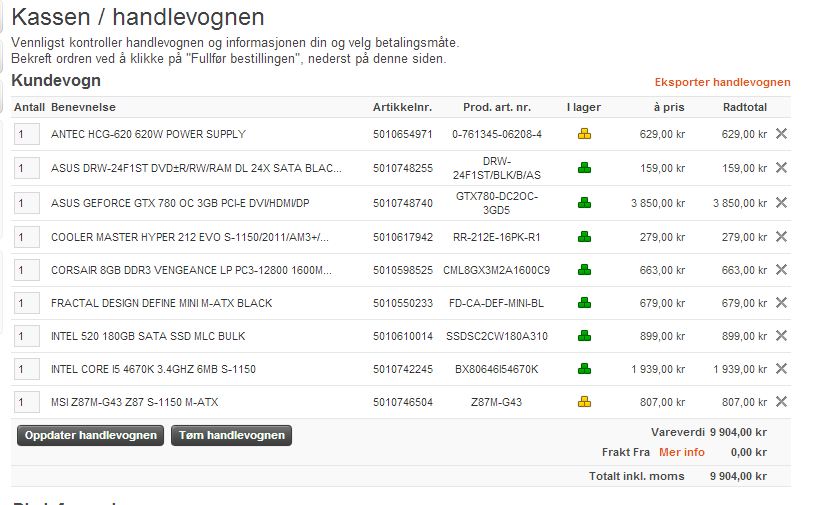819x505 pixels.
Task: Select COOLER MASTER HYPER 212 EVO name
Action: coord(190,237)
